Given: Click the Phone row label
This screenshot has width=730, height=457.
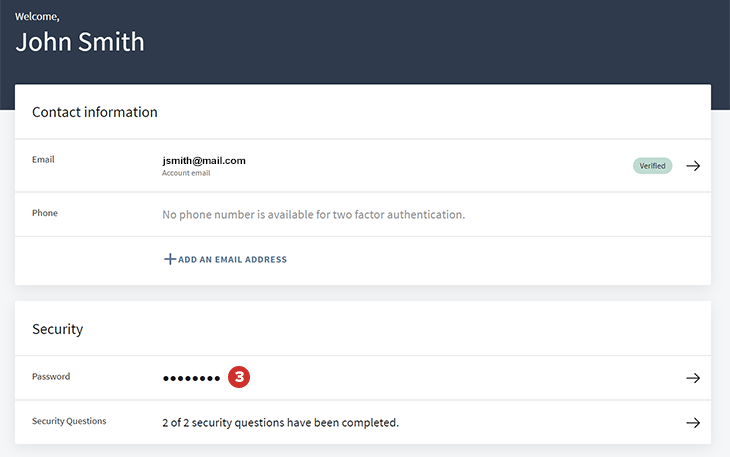Looking at the screenshot, I should (45, 213).
